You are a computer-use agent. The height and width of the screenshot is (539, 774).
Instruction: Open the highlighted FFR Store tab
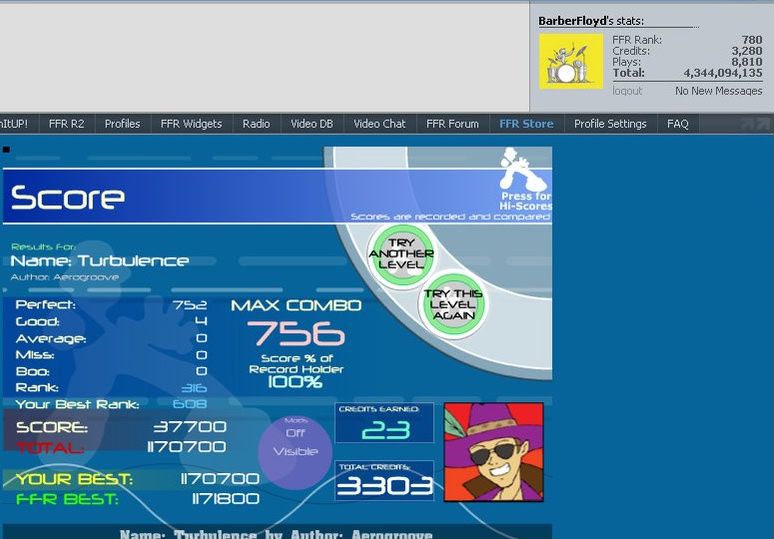(x=524, y=124)
